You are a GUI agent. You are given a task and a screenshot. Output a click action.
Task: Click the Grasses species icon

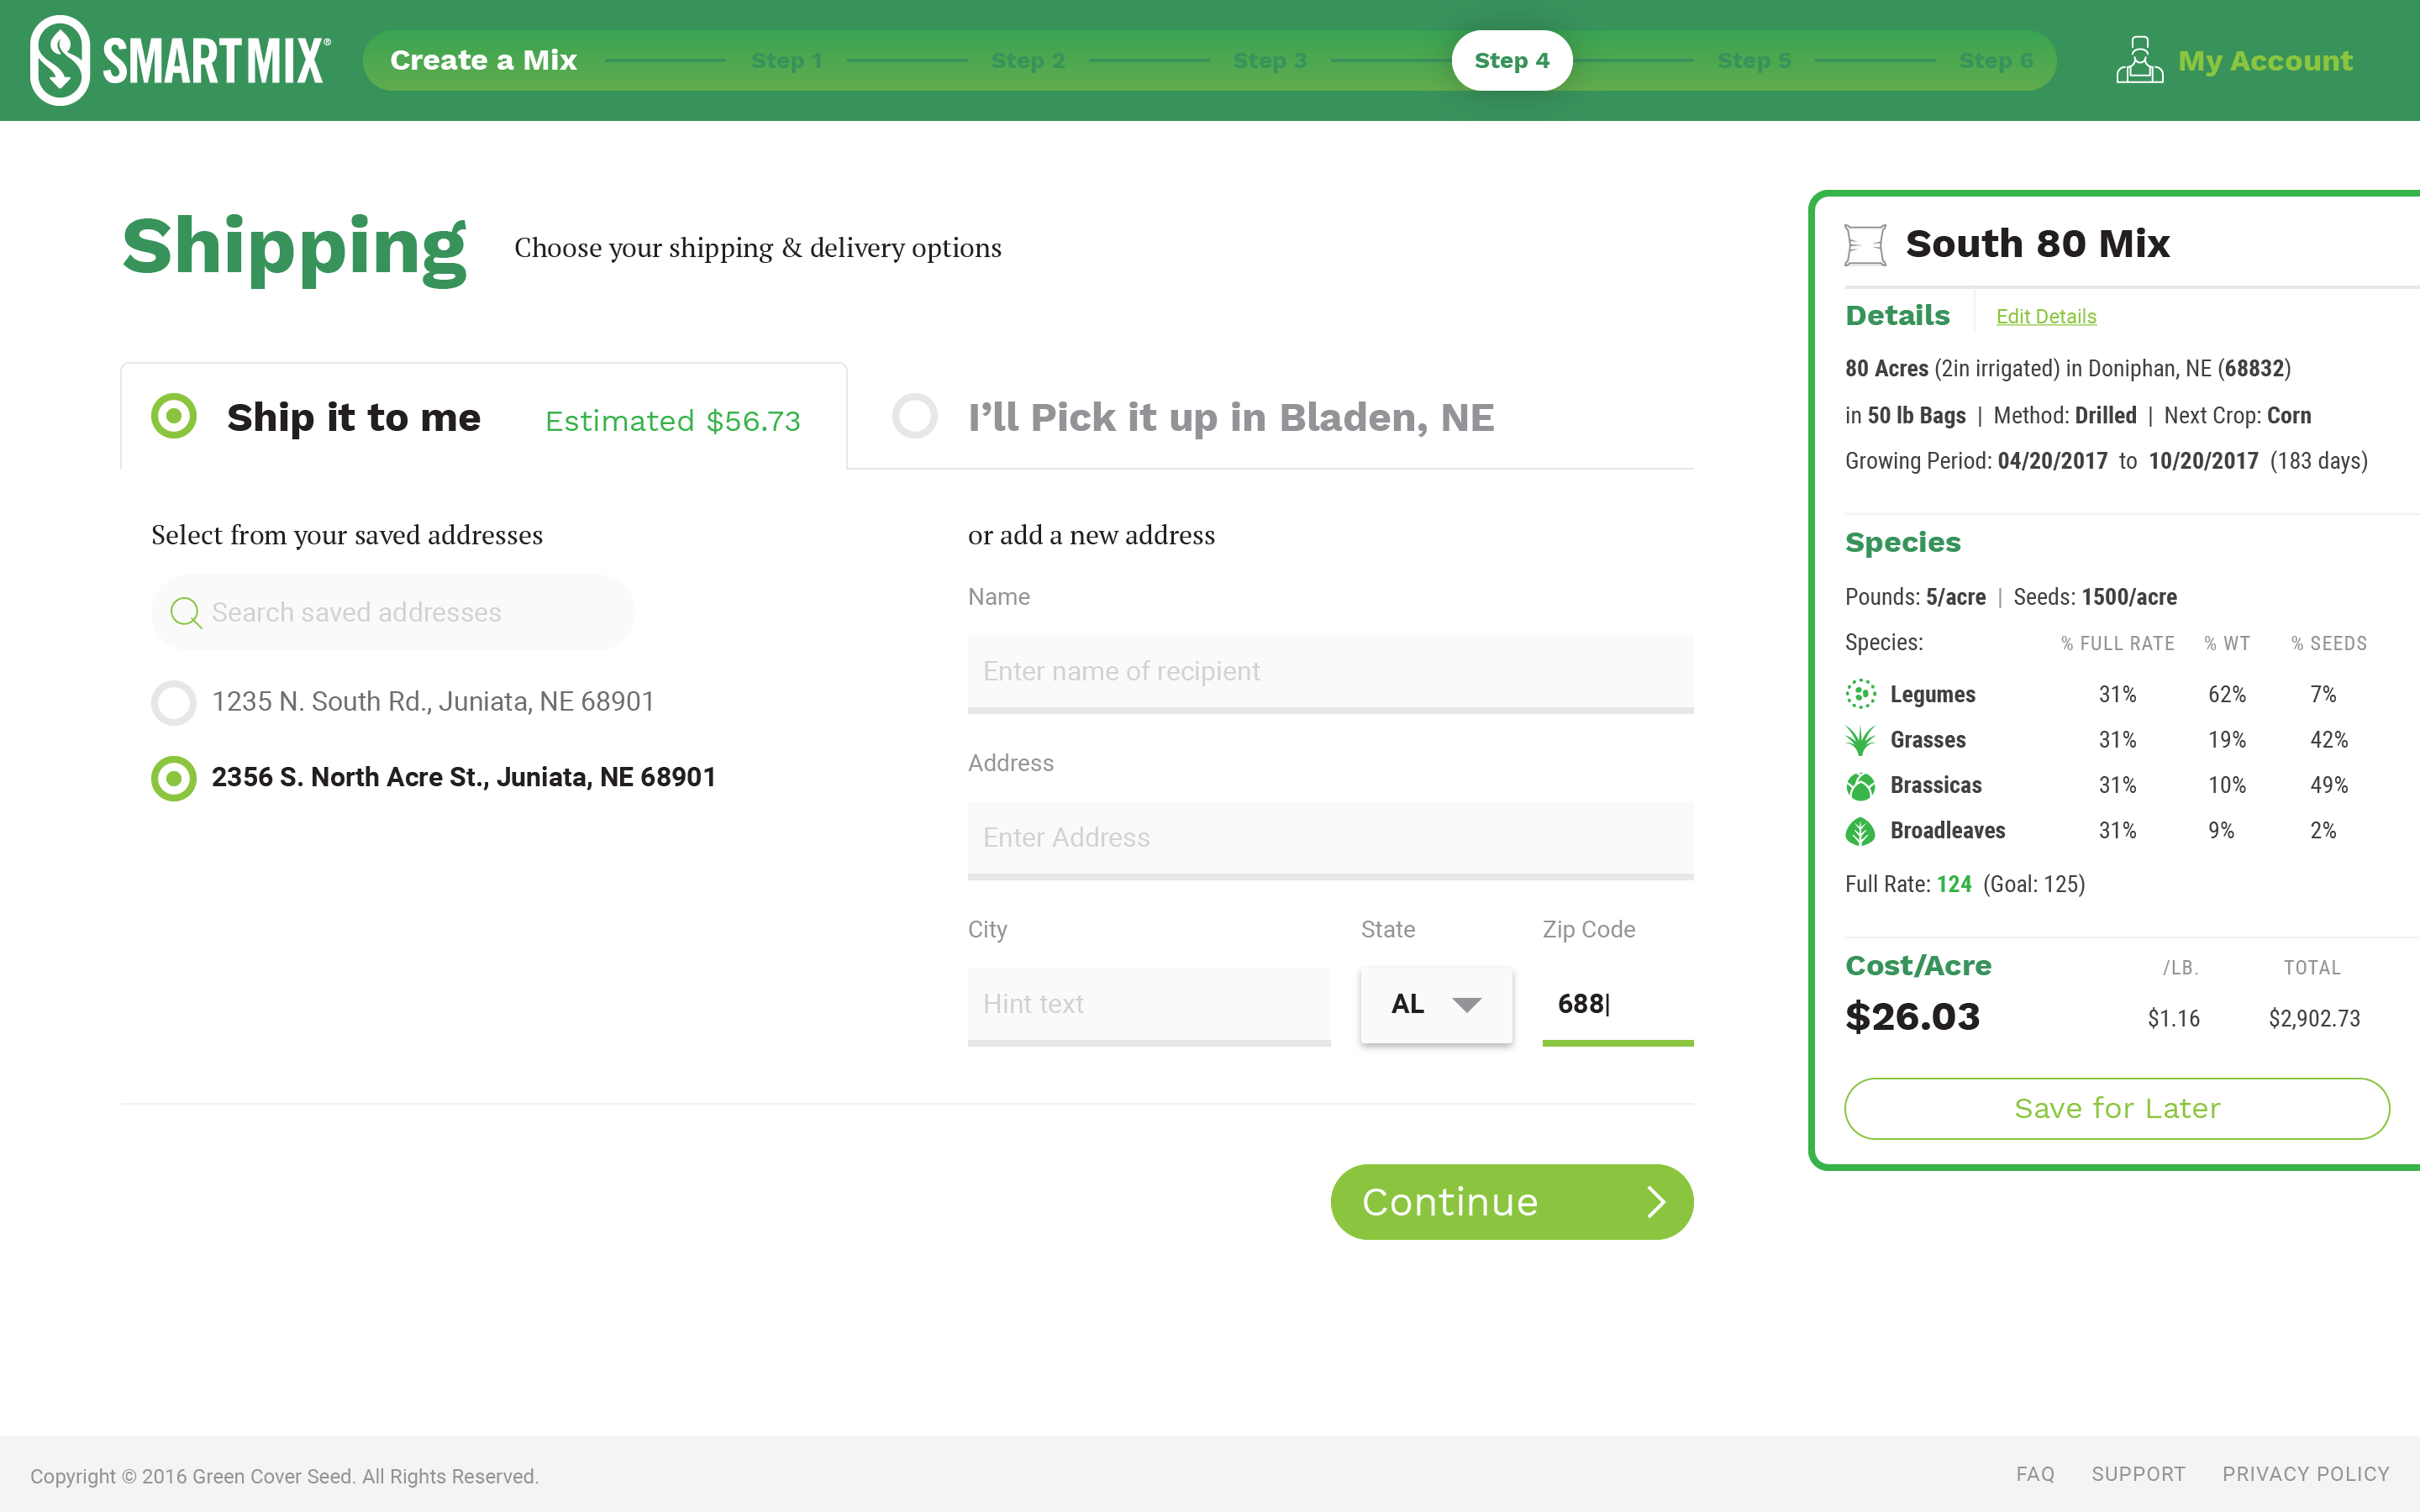pos(1860,740)
